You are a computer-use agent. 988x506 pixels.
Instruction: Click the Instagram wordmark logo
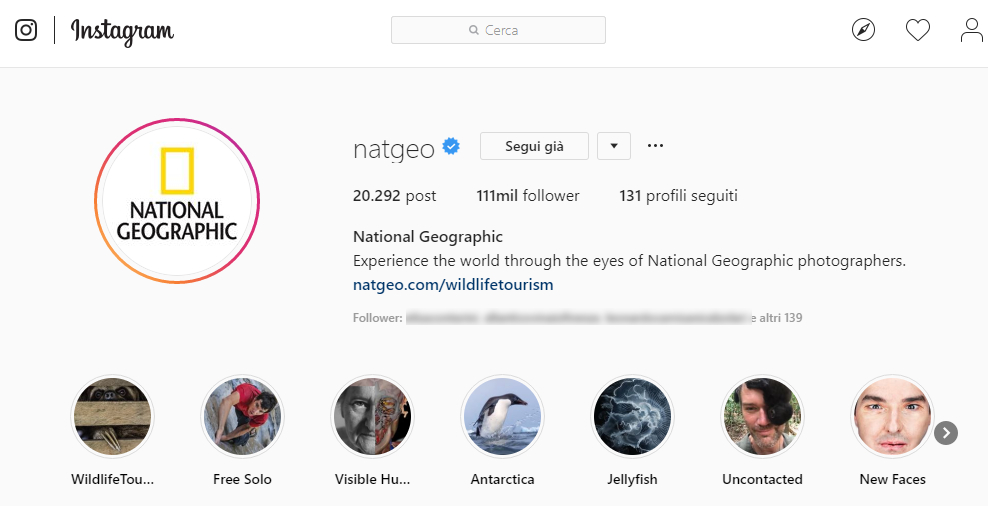(x=122, y=31)
